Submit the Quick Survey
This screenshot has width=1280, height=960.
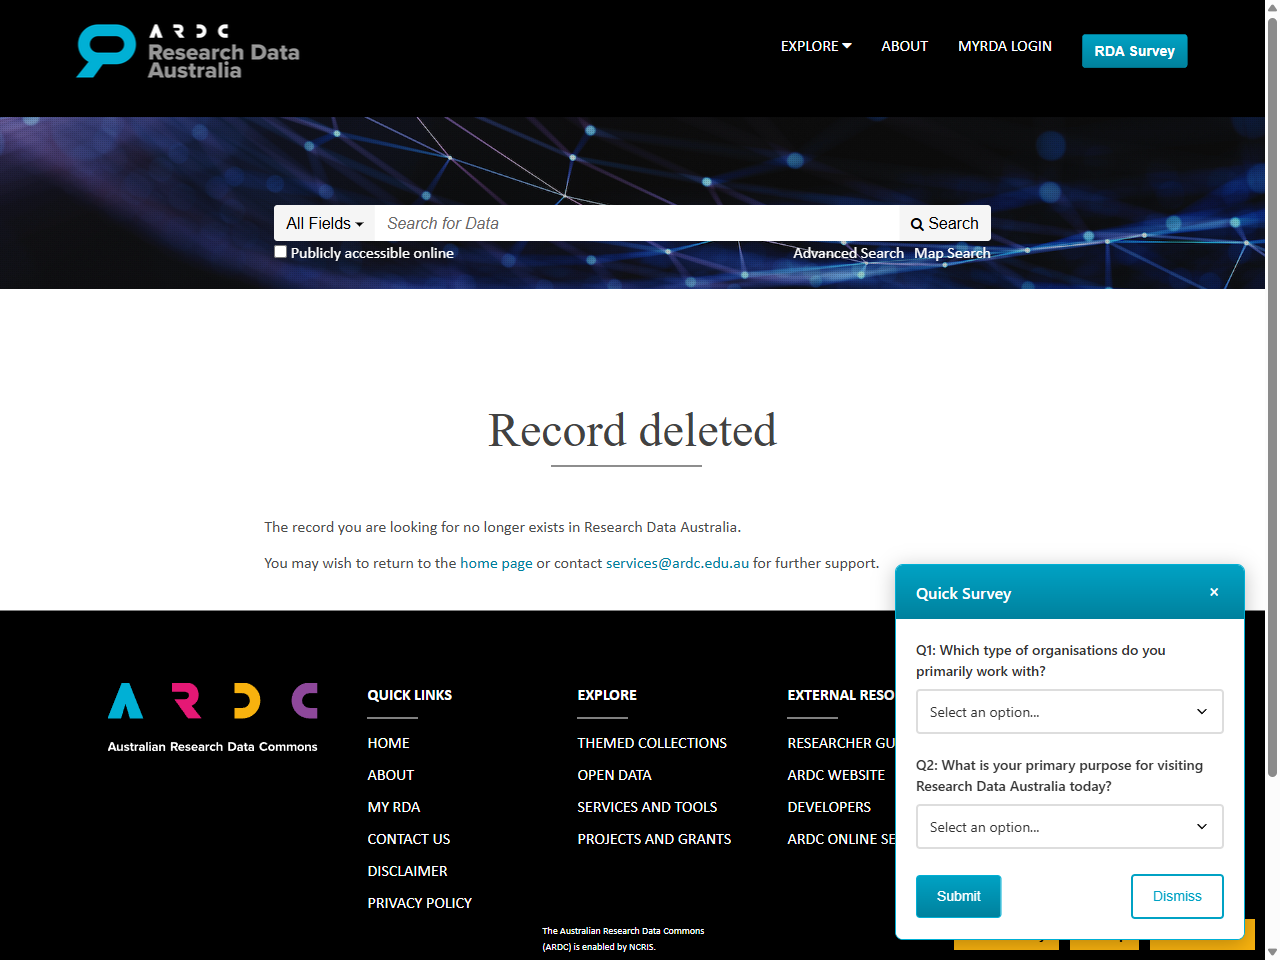957,896
